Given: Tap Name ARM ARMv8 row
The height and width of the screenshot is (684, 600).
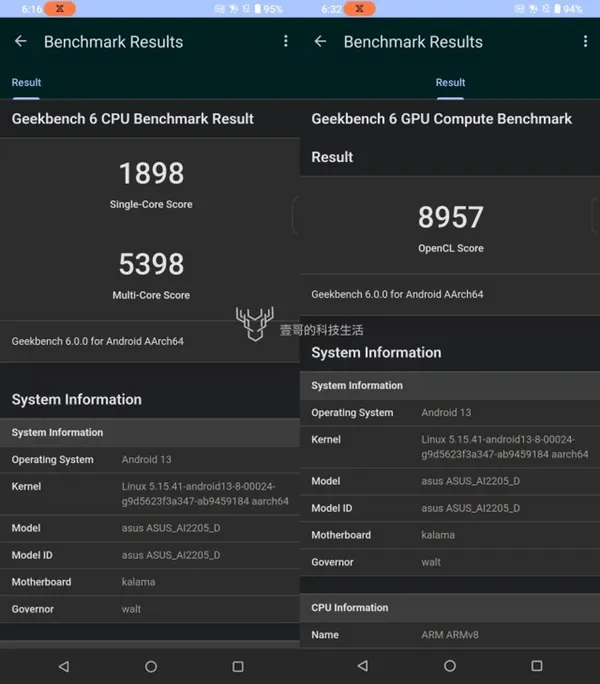Looking at the screenshot, I should tap(450, 635).
